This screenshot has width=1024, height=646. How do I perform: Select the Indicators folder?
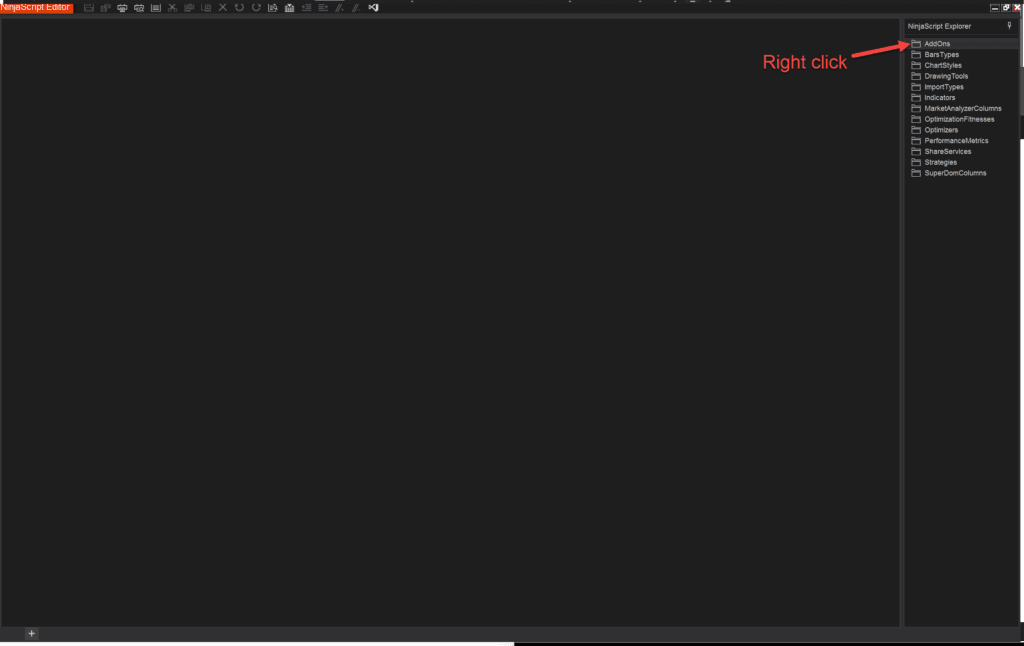click(x=933, y=98)
